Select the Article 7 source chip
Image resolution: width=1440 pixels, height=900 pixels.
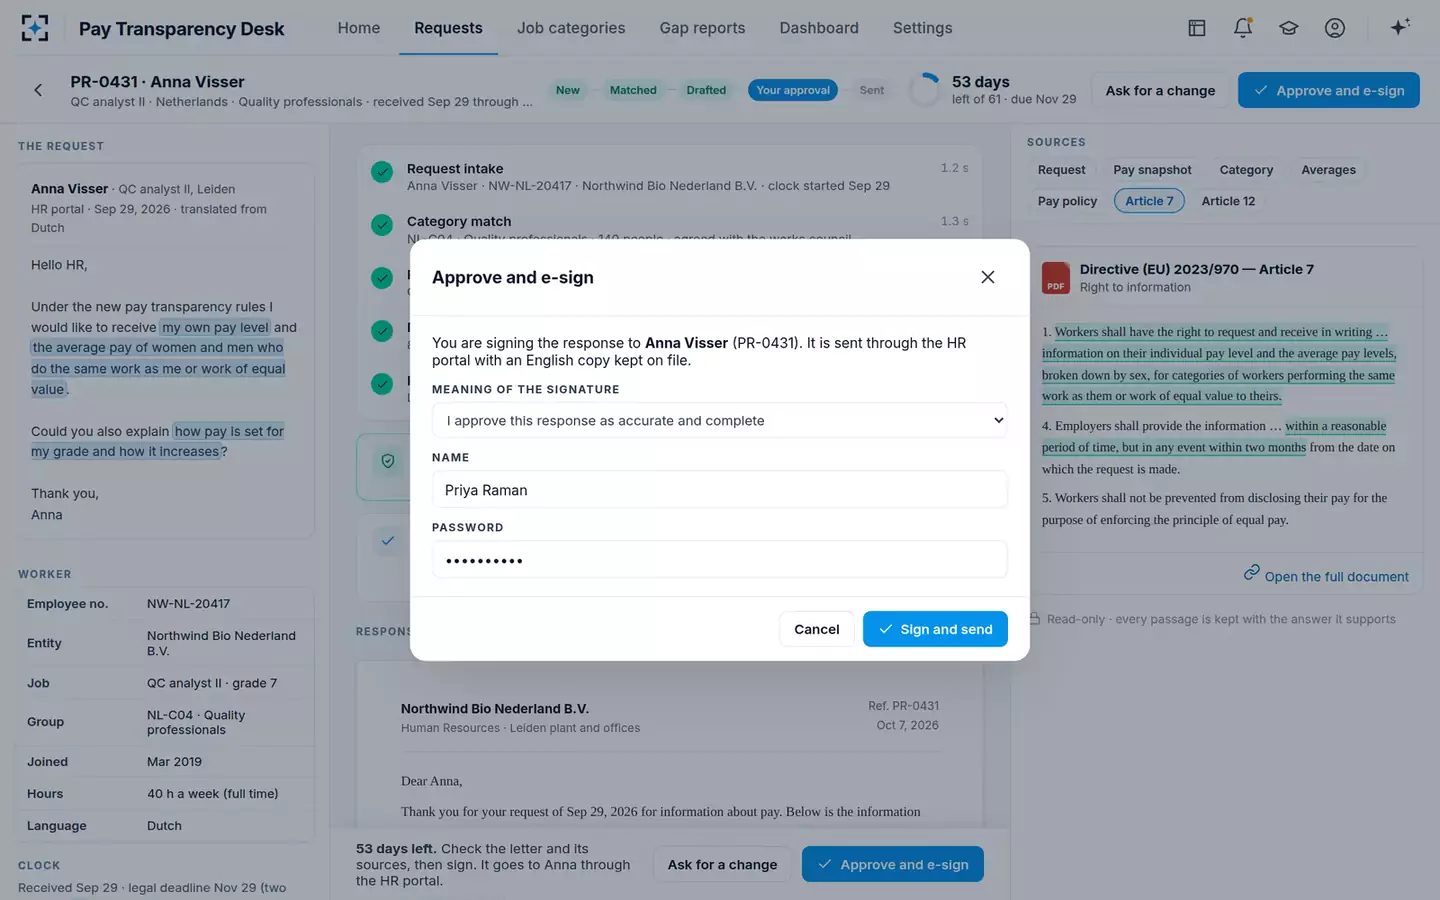point(1149,201)
